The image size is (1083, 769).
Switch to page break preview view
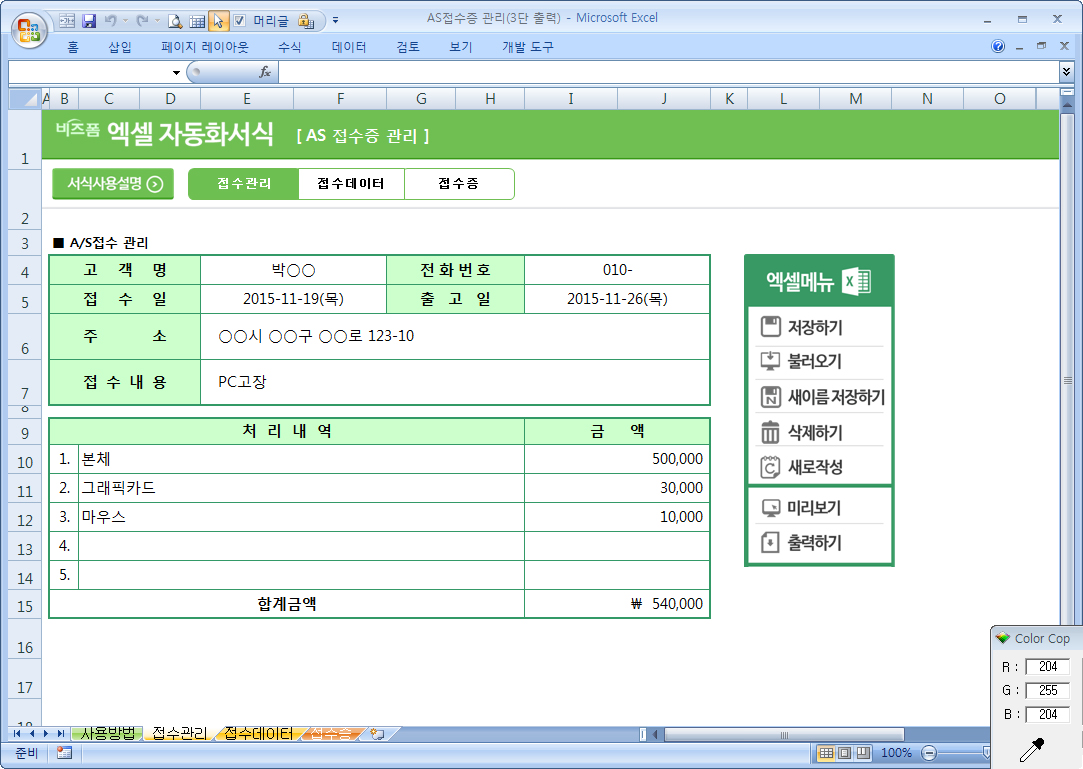(x=862, y=753)
